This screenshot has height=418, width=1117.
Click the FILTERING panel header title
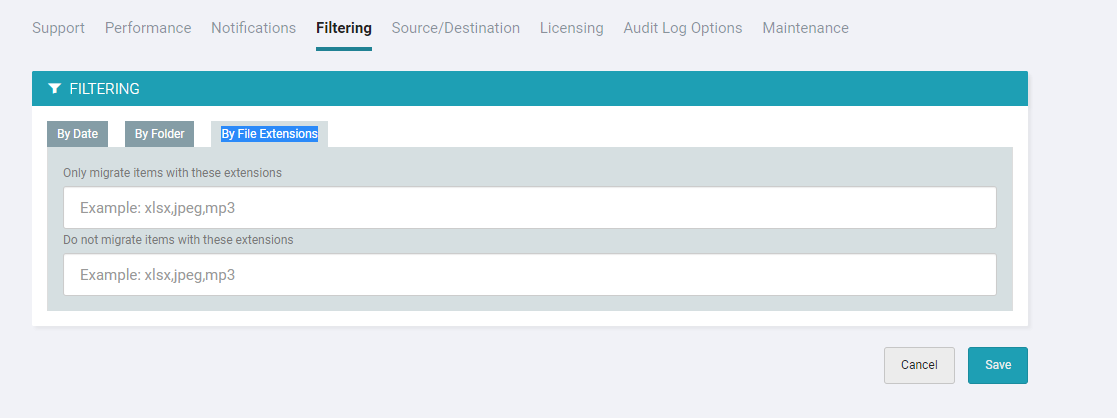pos(104,89)
